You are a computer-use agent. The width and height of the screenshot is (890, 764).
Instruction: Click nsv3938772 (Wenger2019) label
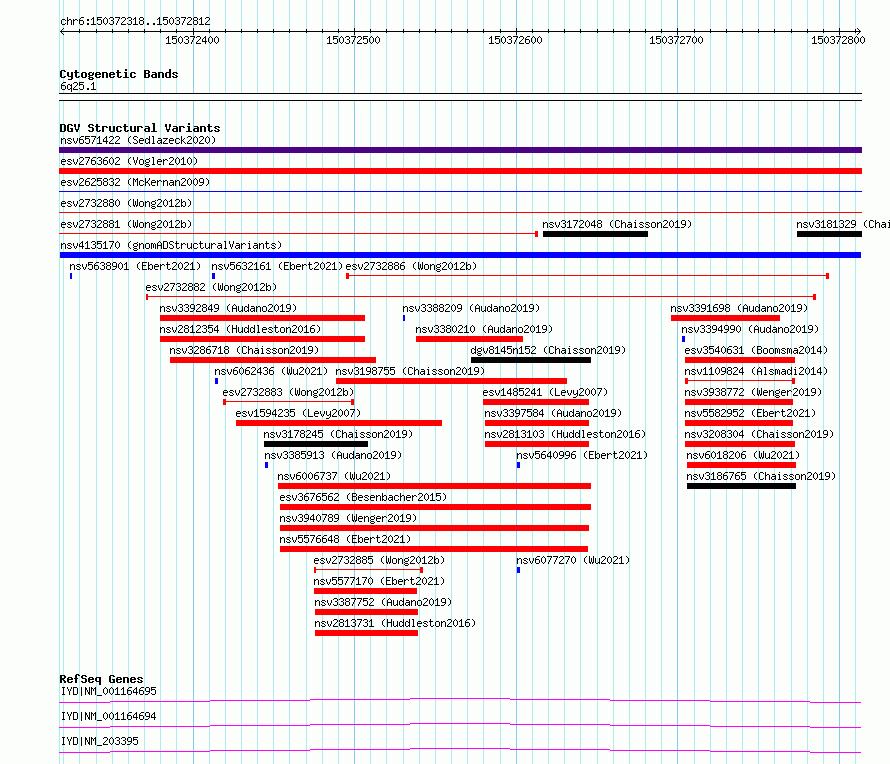[753, 392]
